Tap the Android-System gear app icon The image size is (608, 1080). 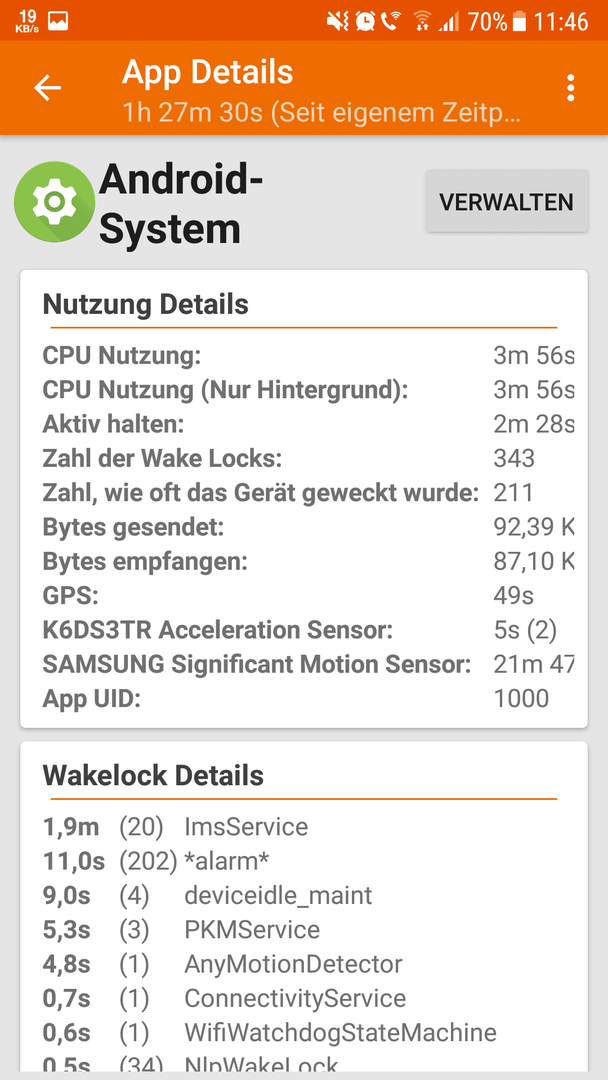pos(54,201)
